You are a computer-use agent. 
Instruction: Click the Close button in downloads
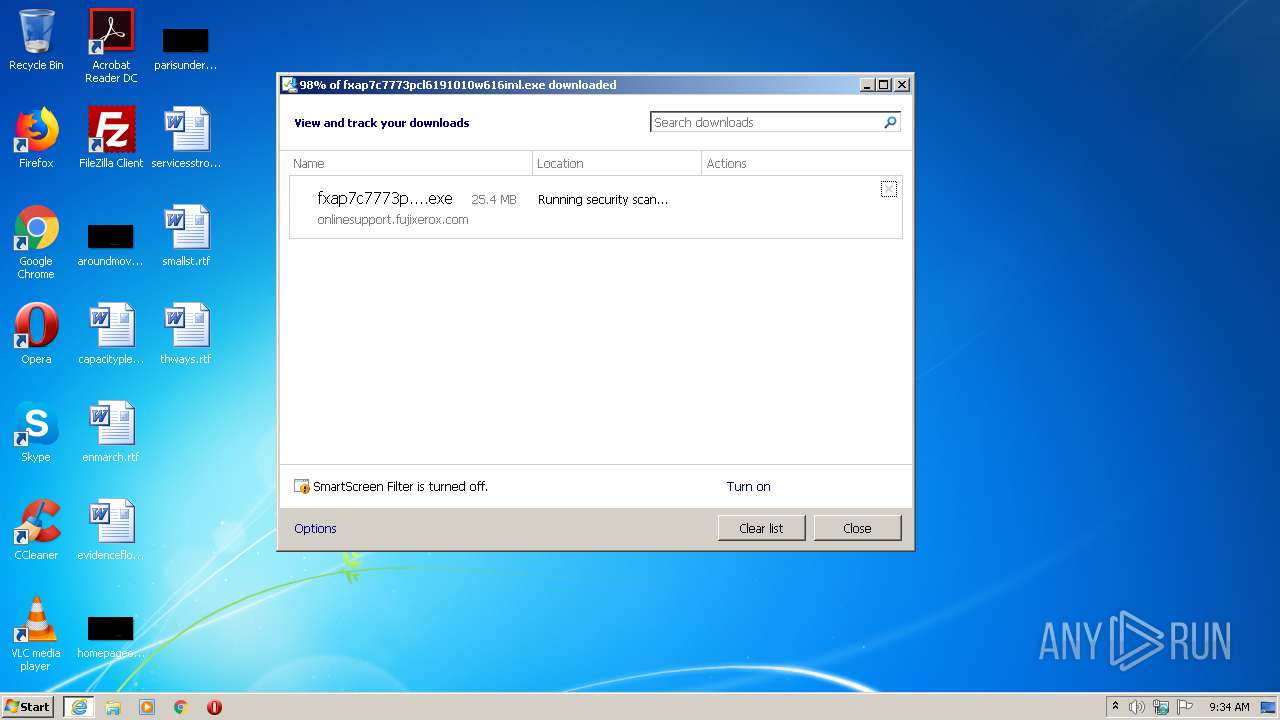pos(857,528)
